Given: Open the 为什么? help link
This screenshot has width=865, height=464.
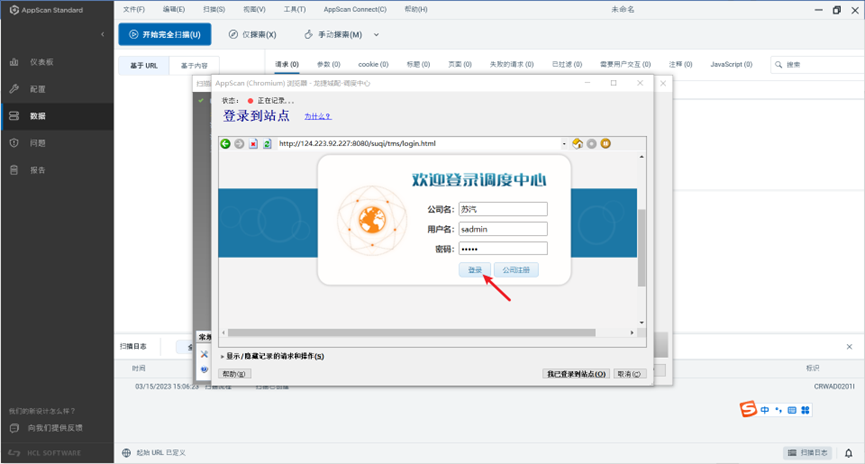Looking at the screenshot, I should [318, 116].
